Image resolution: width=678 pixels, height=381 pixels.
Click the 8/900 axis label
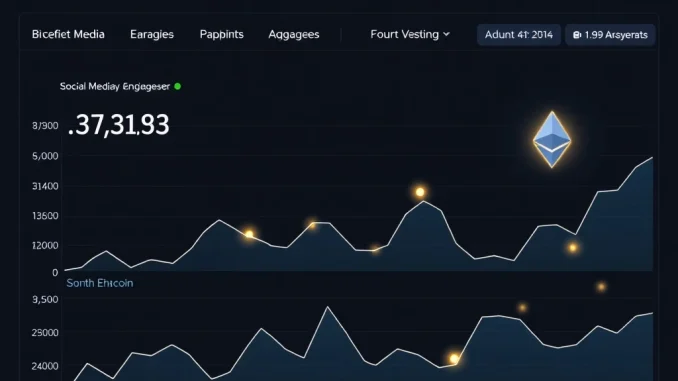point(45,126)
